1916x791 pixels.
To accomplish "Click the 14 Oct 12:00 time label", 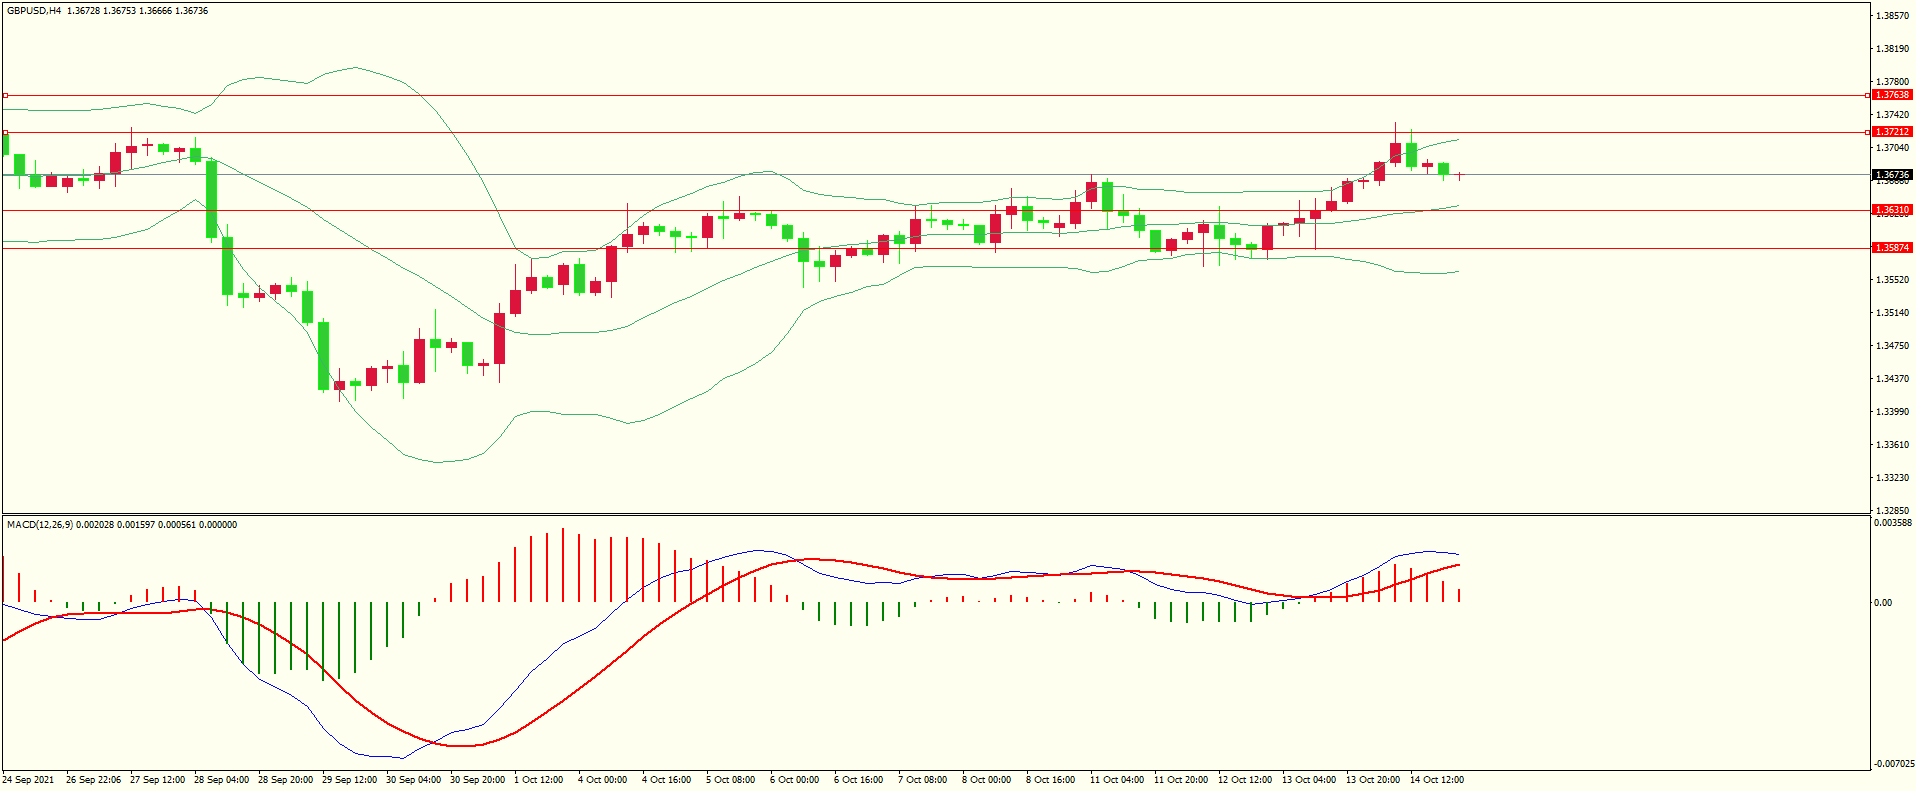I will (x=1436, y=780).
